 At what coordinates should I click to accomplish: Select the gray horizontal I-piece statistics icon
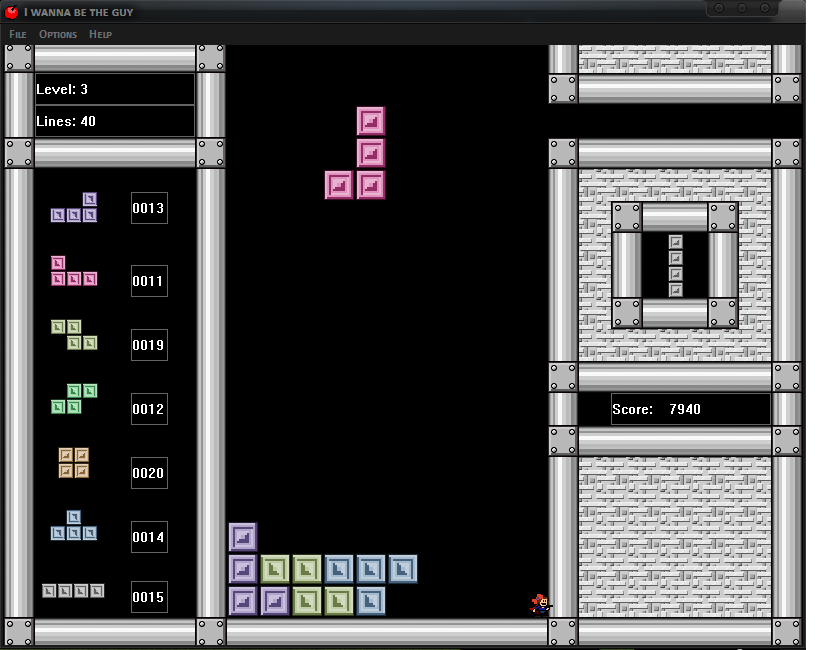(x=73, y=591)
